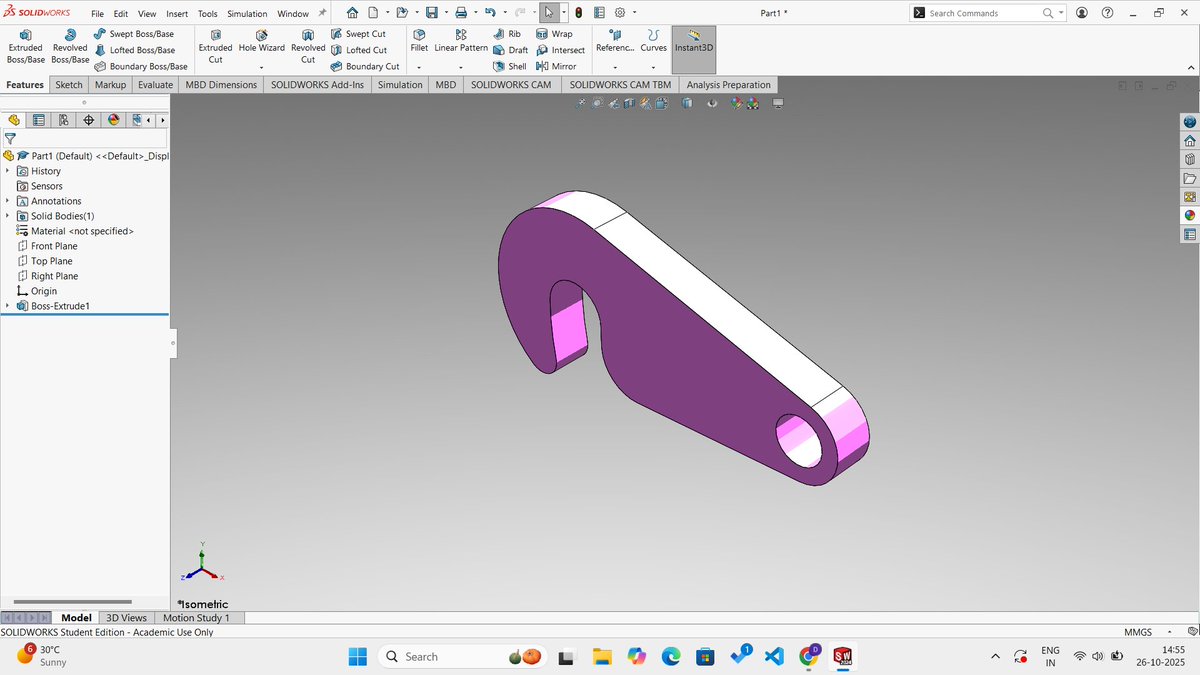Select Front Plane in the tree
This screenshot has height=675, width=1200.
click(54, 246)
